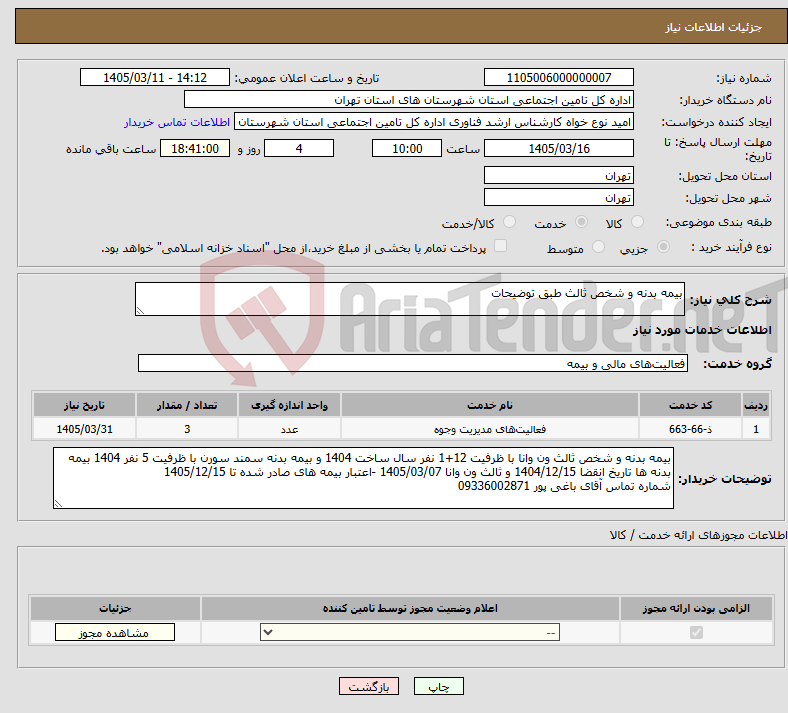788x713 pixels.
Task: Click the row number 1 cell
Action: (756, 429)
